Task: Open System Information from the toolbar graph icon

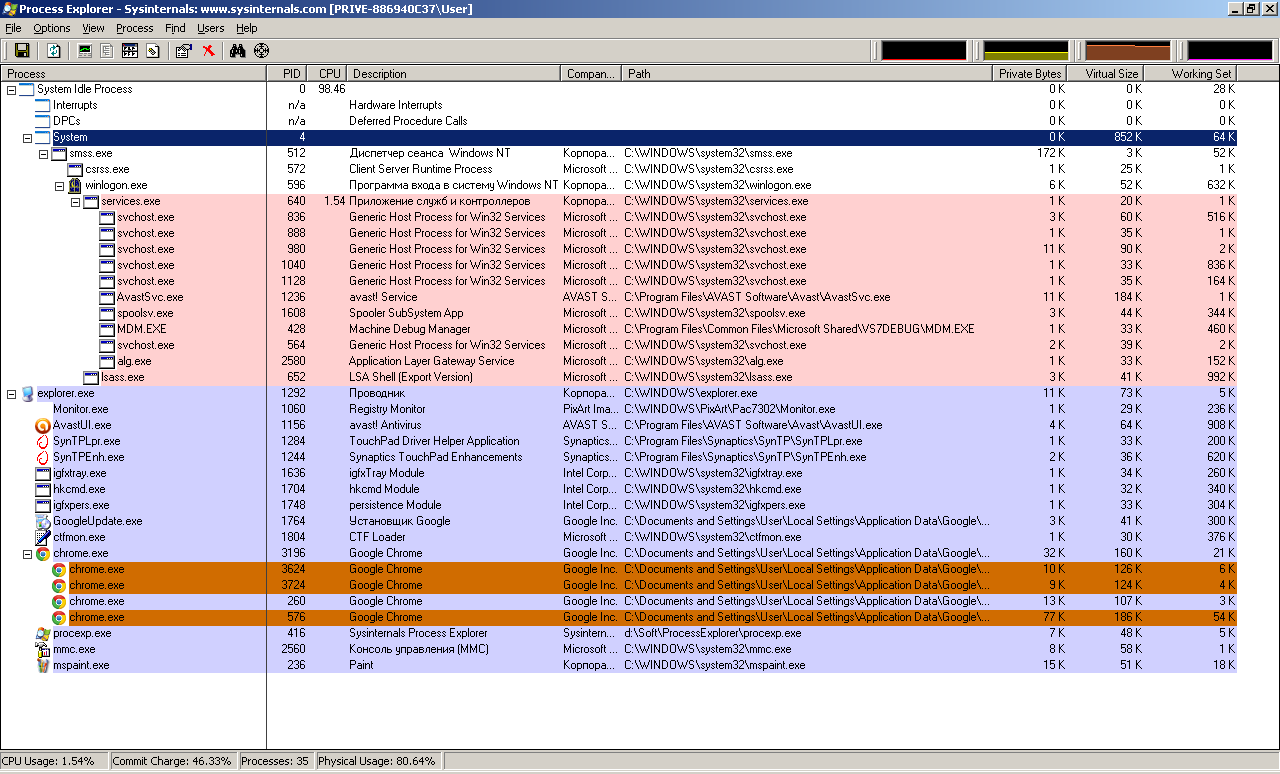Action: (x=85, y=51)
